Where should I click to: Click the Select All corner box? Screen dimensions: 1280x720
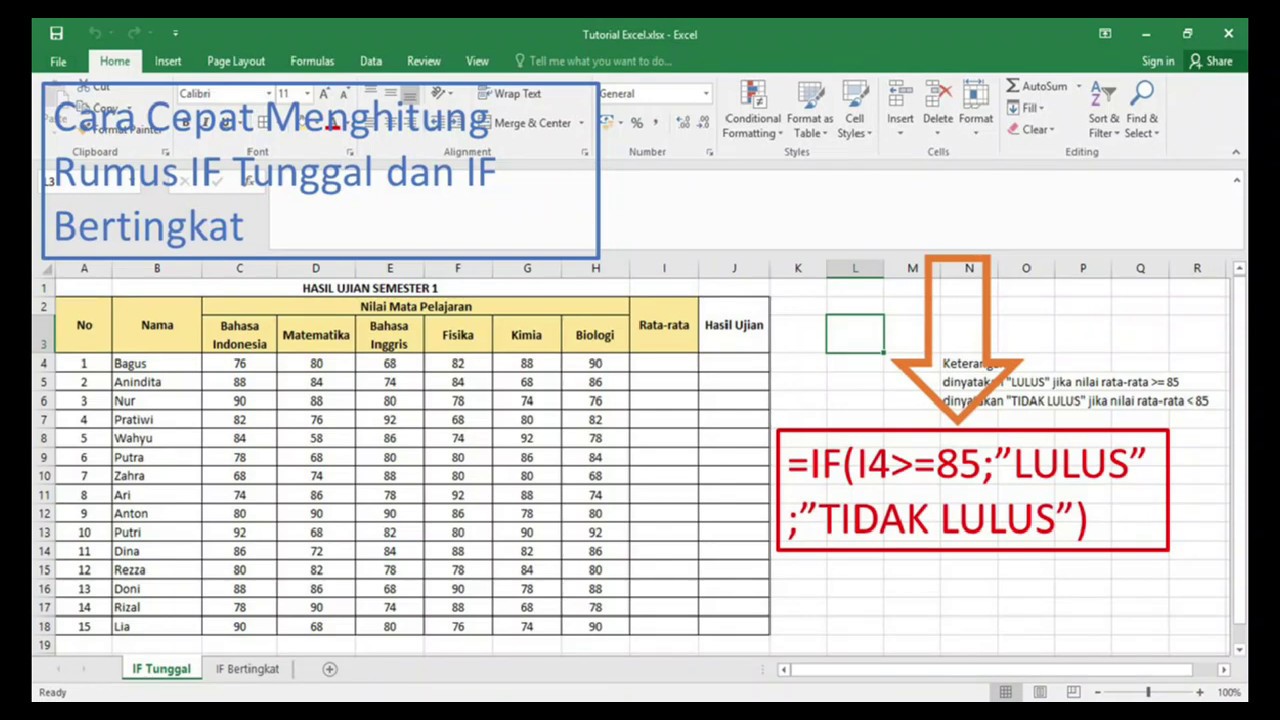point(44,268)
